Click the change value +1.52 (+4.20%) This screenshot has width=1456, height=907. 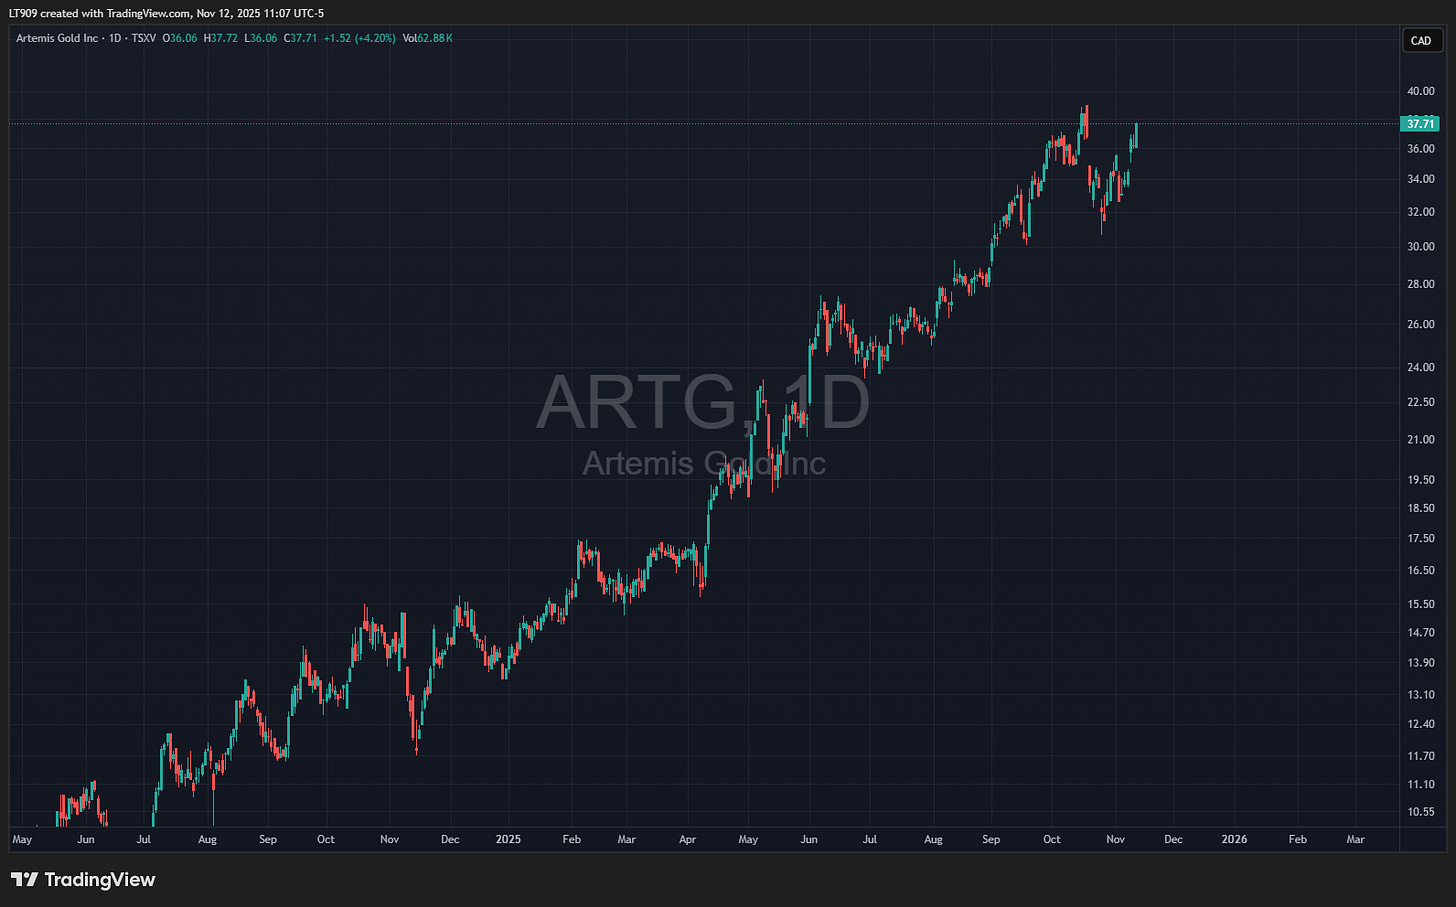pyautogui.click(x=360, y=38)
